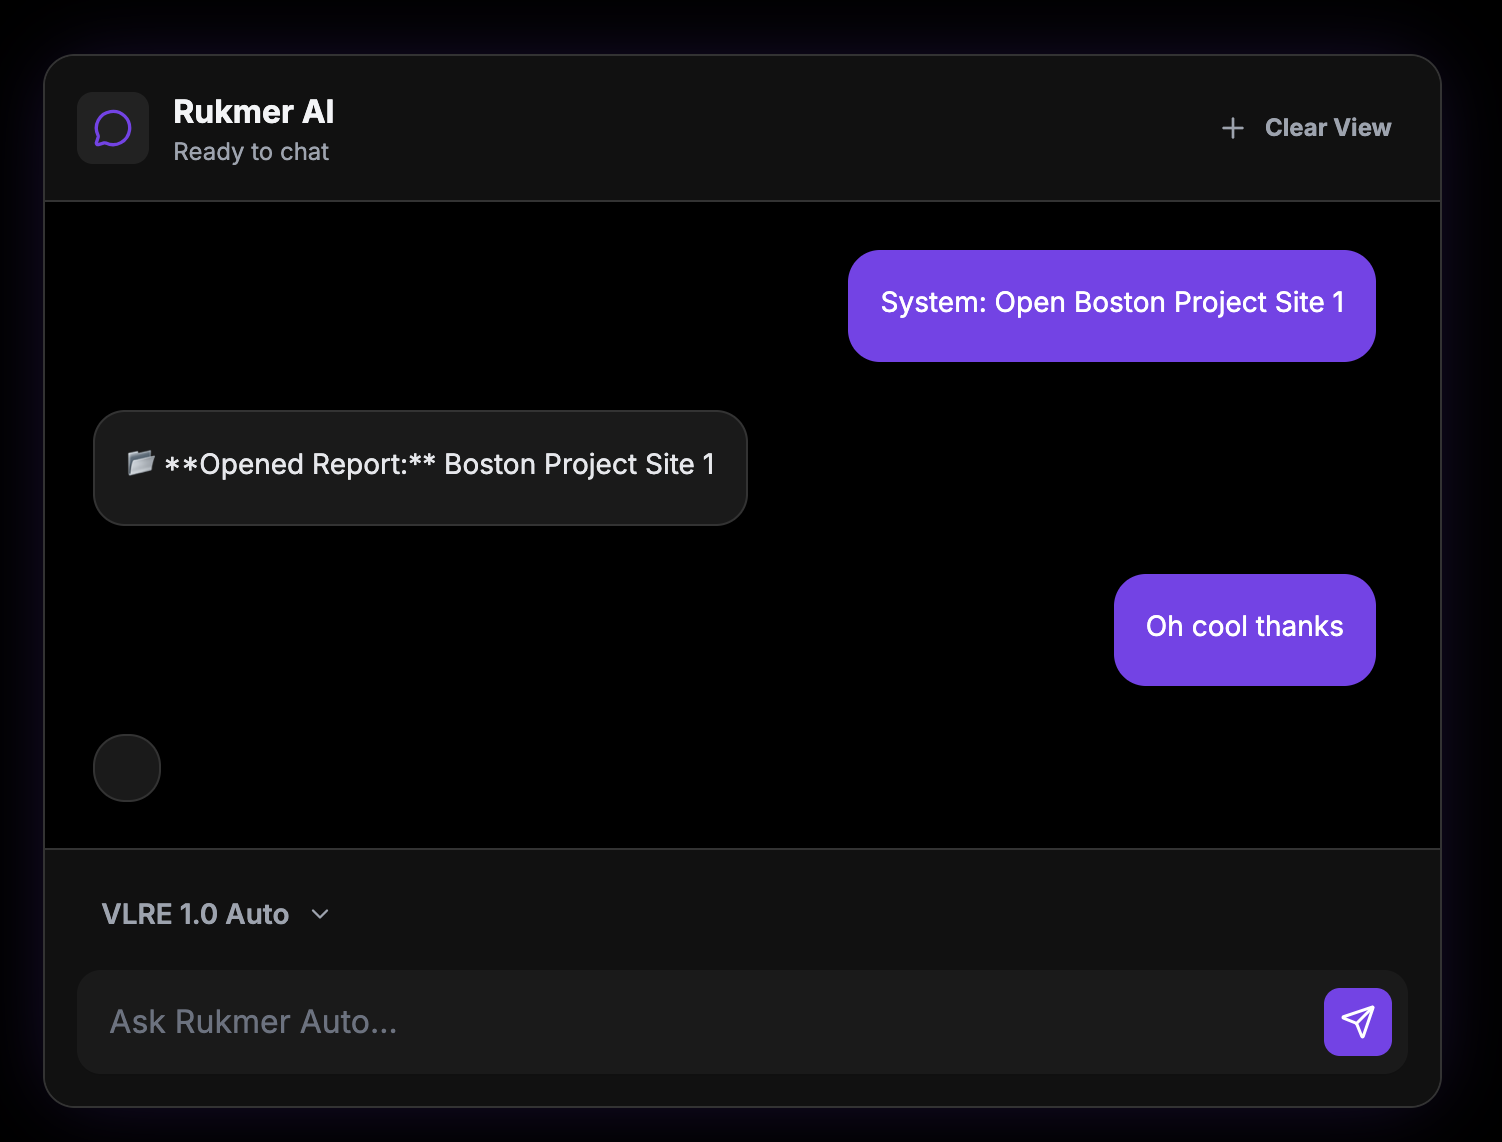1502x1142 pixels.
Task: Click the Opened Report: Boston Project Site 1 message
Action: (x=420, y=465)
